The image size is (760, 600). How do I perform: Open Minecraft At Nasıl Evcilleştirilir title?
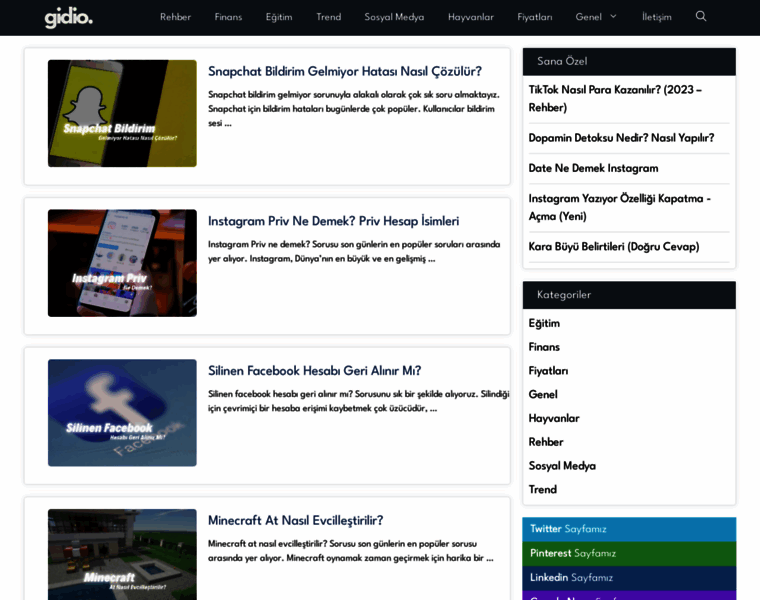point(296,521)
